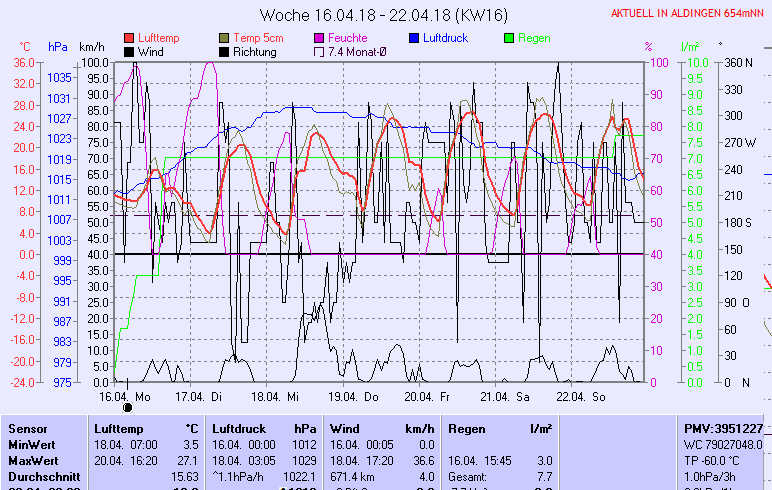Click the Sensor column header in table
Viewport: 772px width, 490px height.
(28, 428)
